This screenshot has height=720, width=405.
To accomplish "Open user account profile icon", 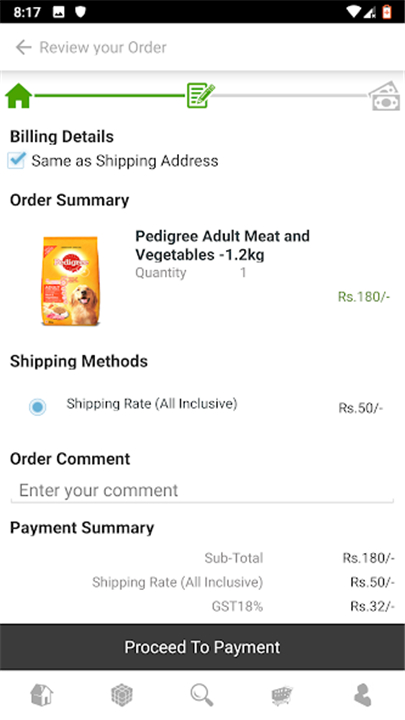I will point(362,694).
